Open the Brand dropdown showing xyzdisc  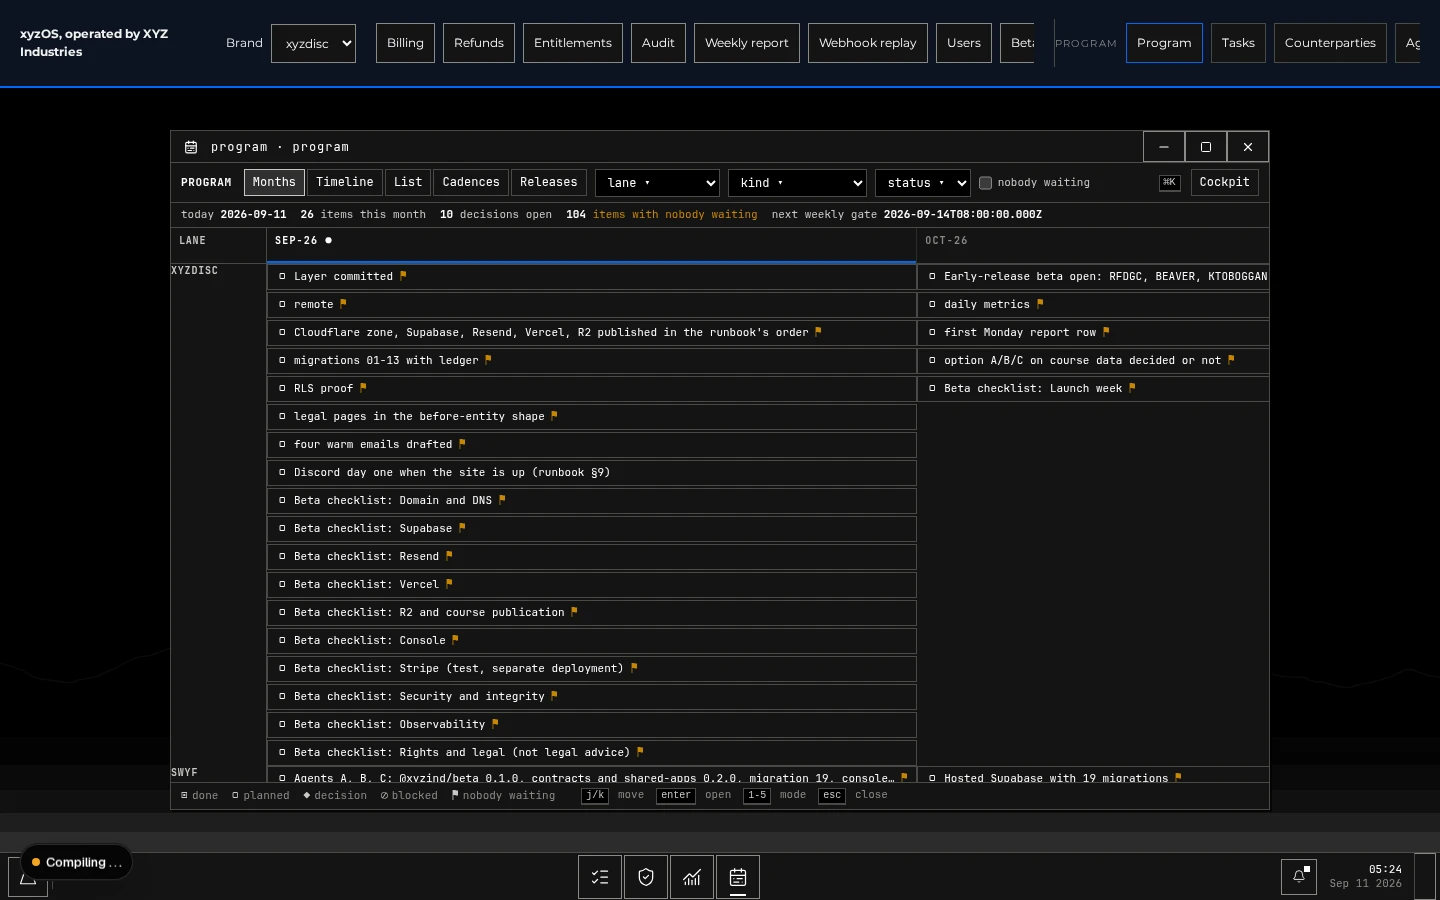313,43
